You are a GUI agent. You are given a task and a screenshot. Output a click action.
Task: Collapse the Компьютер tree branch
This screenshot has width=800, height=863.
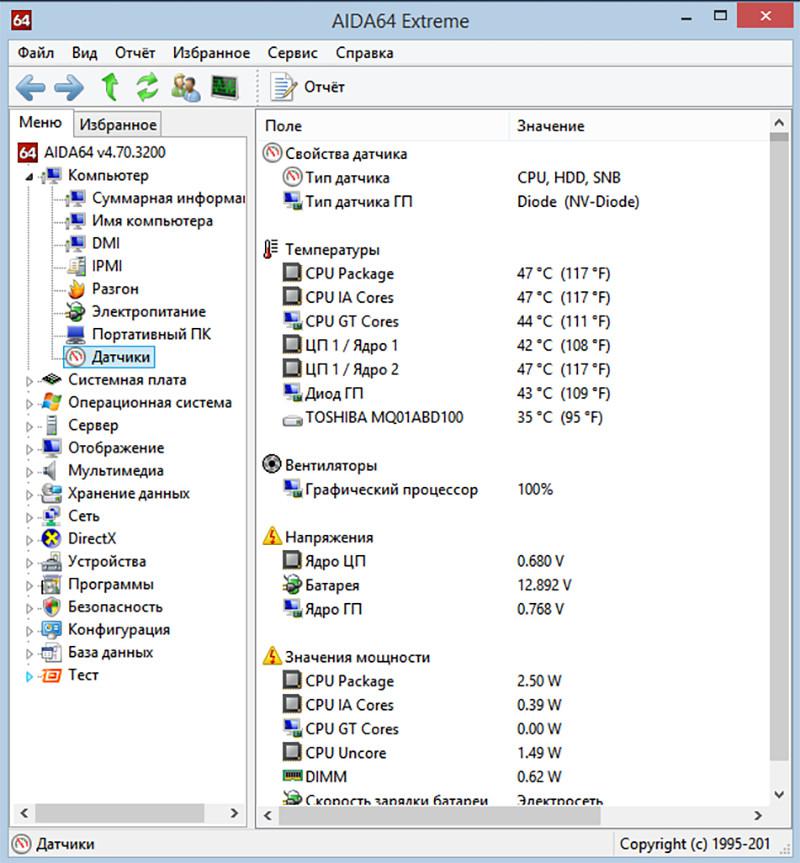29,177
